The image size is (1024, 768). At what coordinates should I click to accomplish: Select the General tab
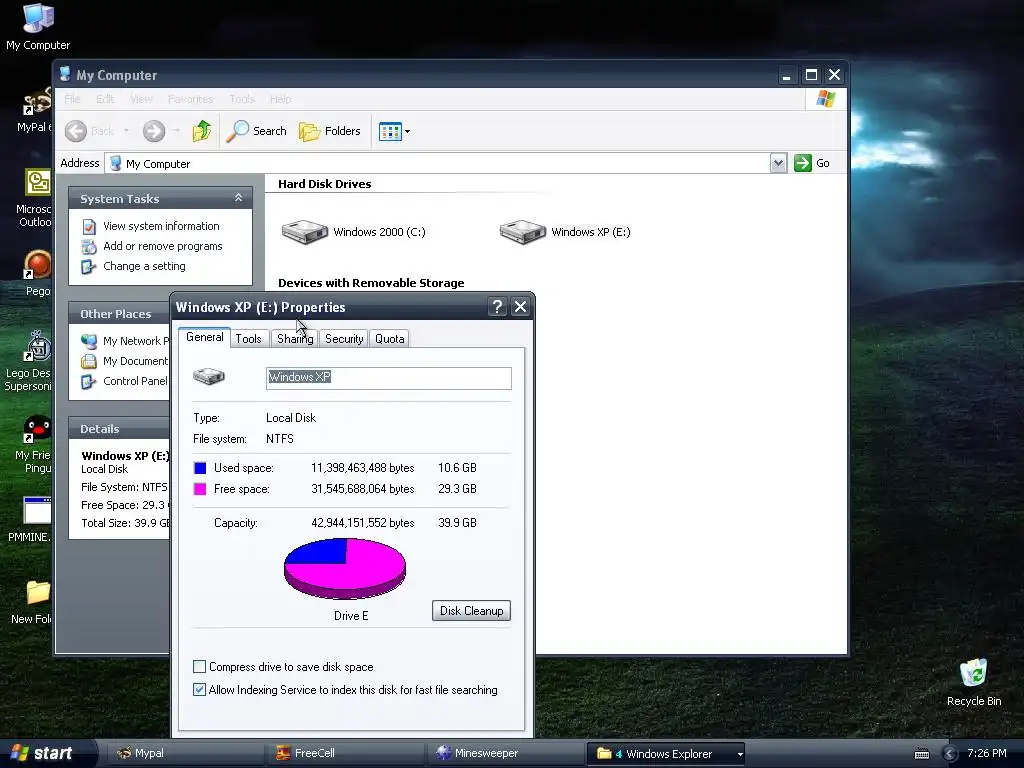pyautogui.click(x=204, y=338)
